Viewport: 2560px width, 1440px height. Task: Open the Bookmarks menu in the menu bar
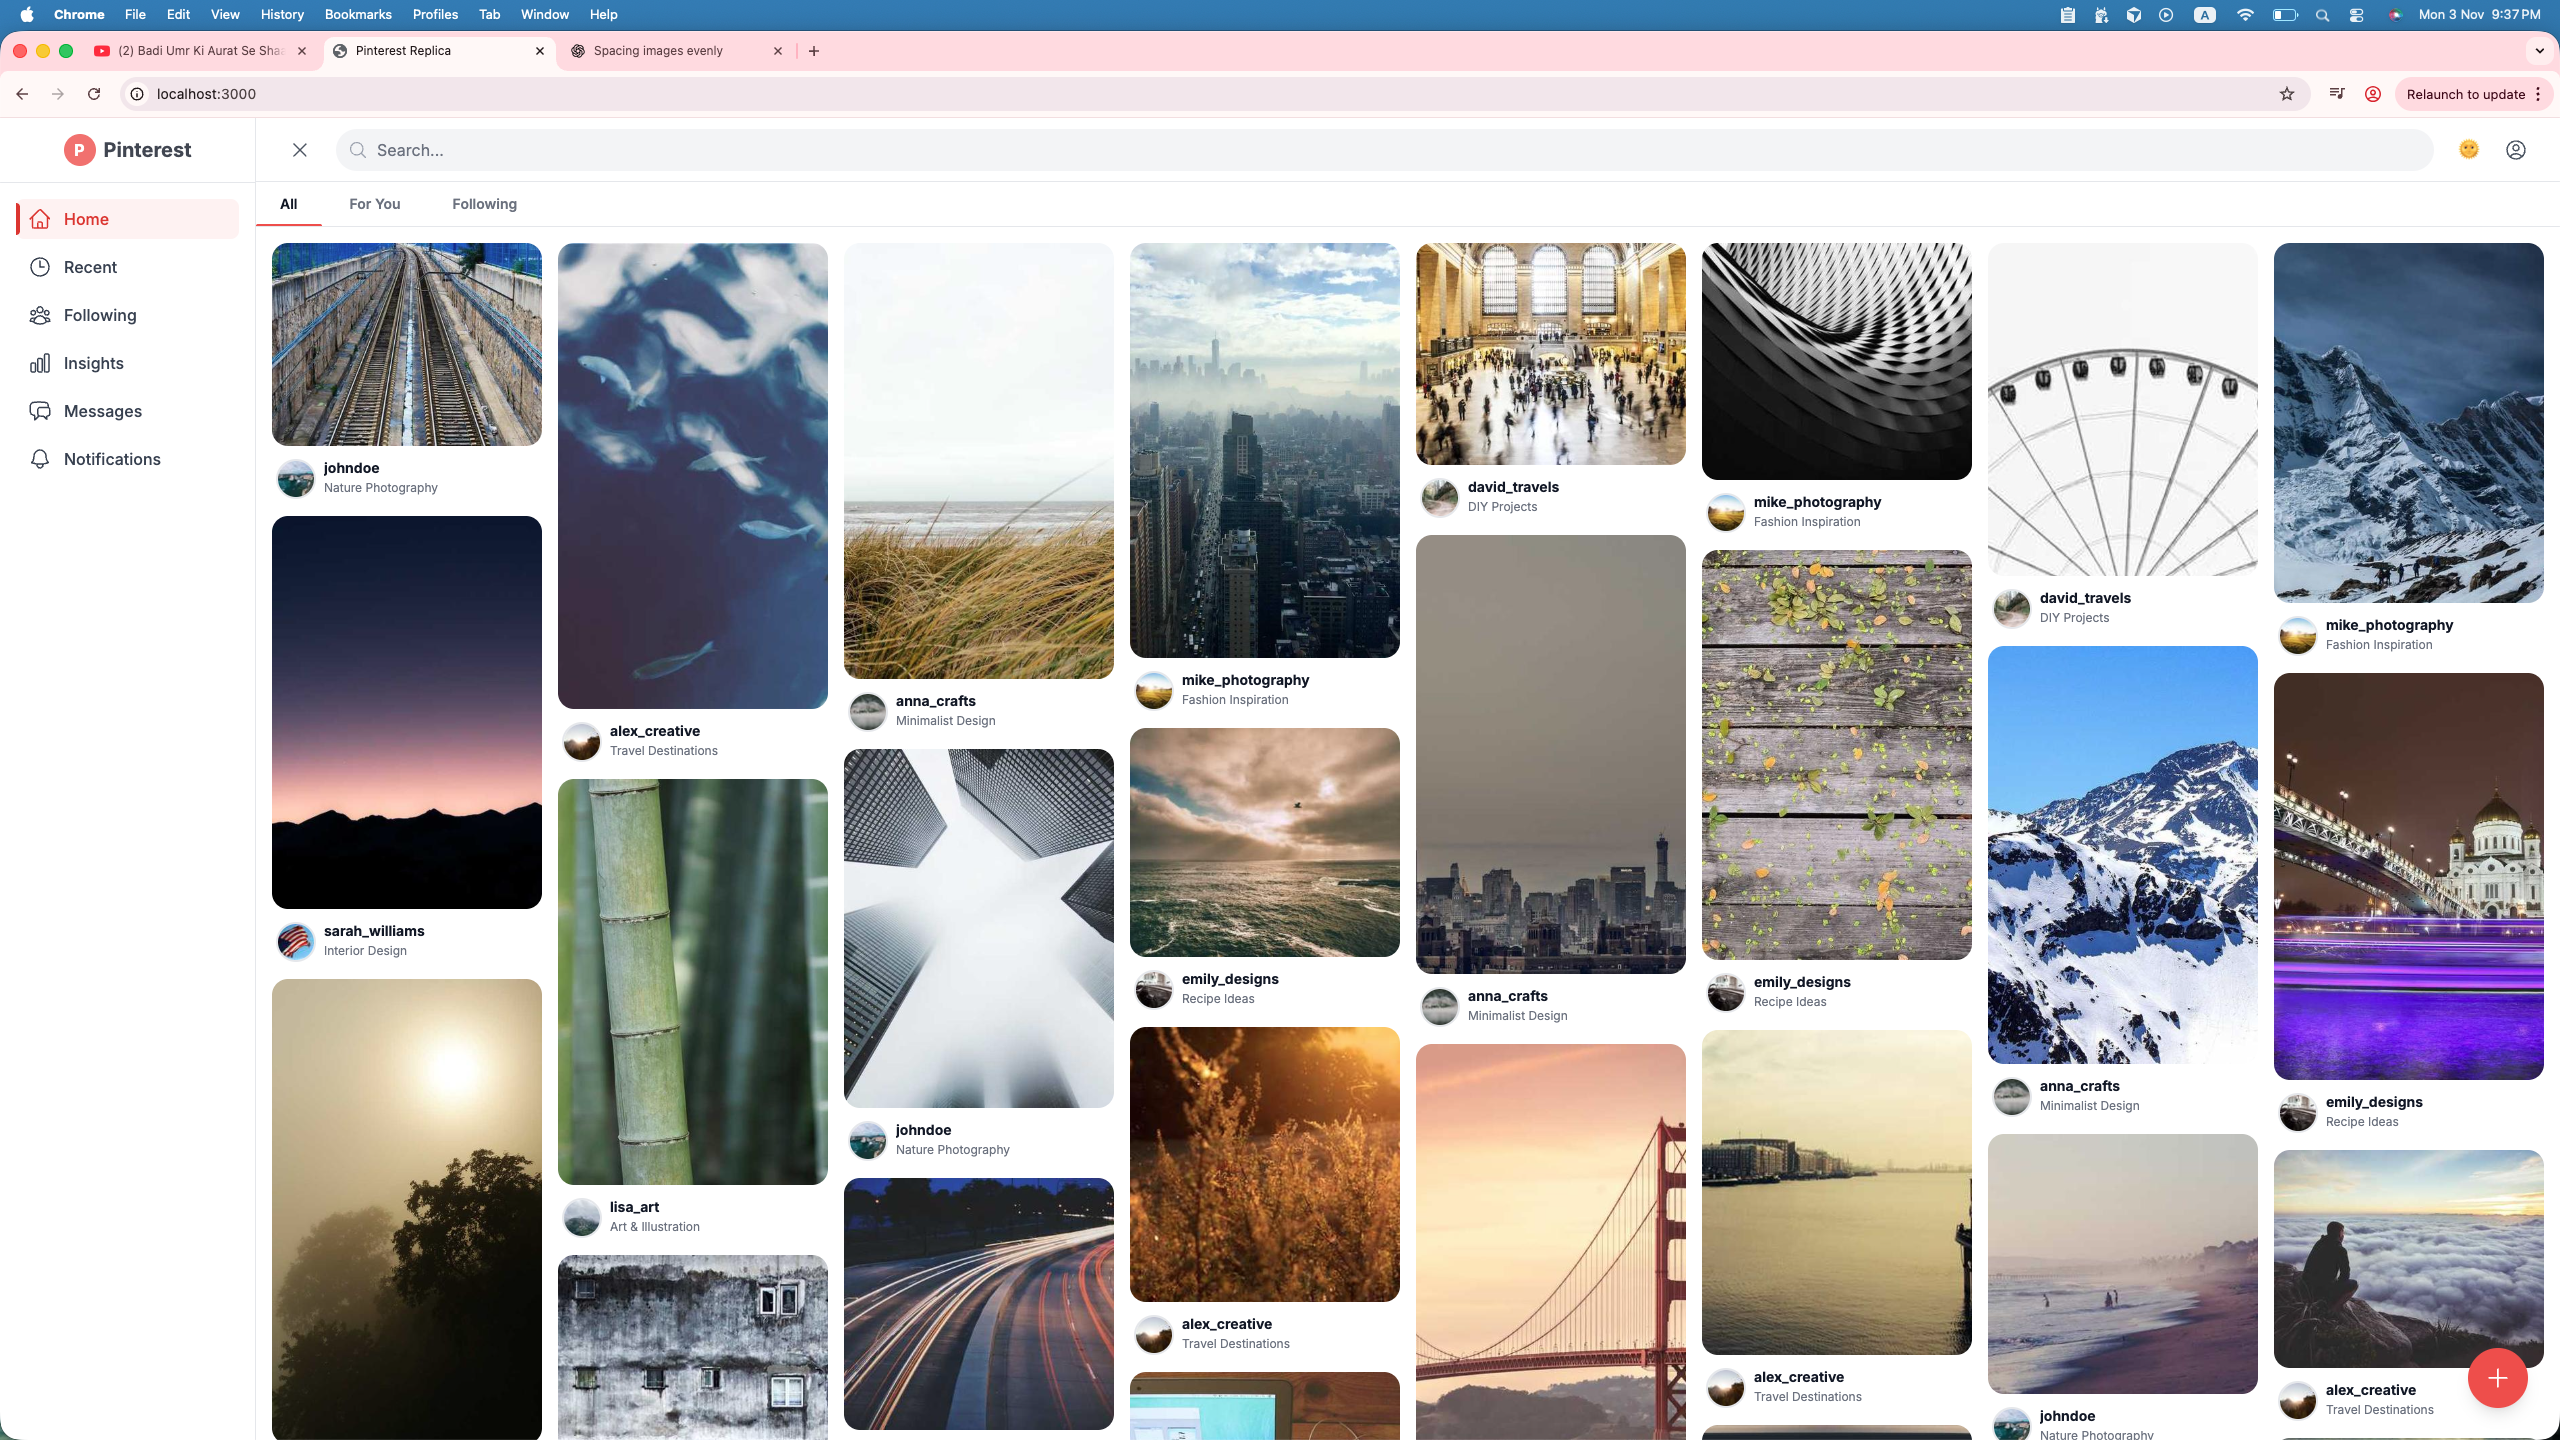[357, 14]
